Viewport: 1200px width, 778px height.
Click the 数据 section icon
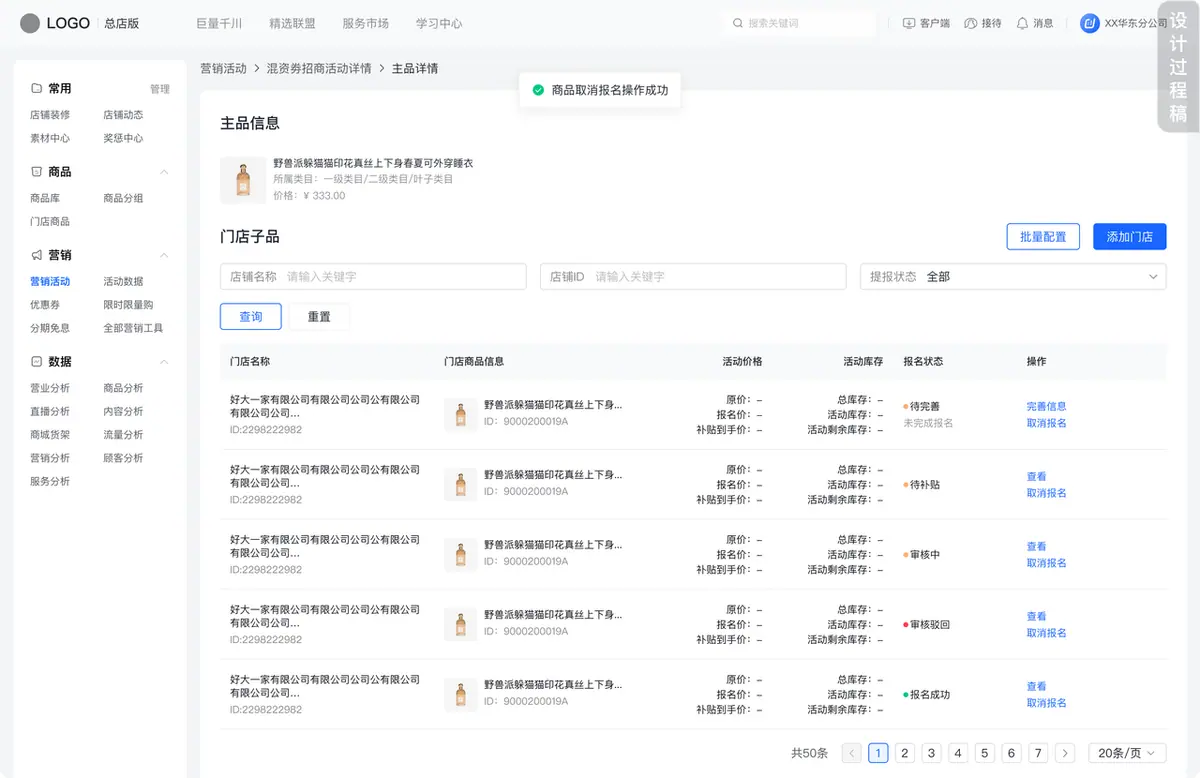tap(37, 361)
